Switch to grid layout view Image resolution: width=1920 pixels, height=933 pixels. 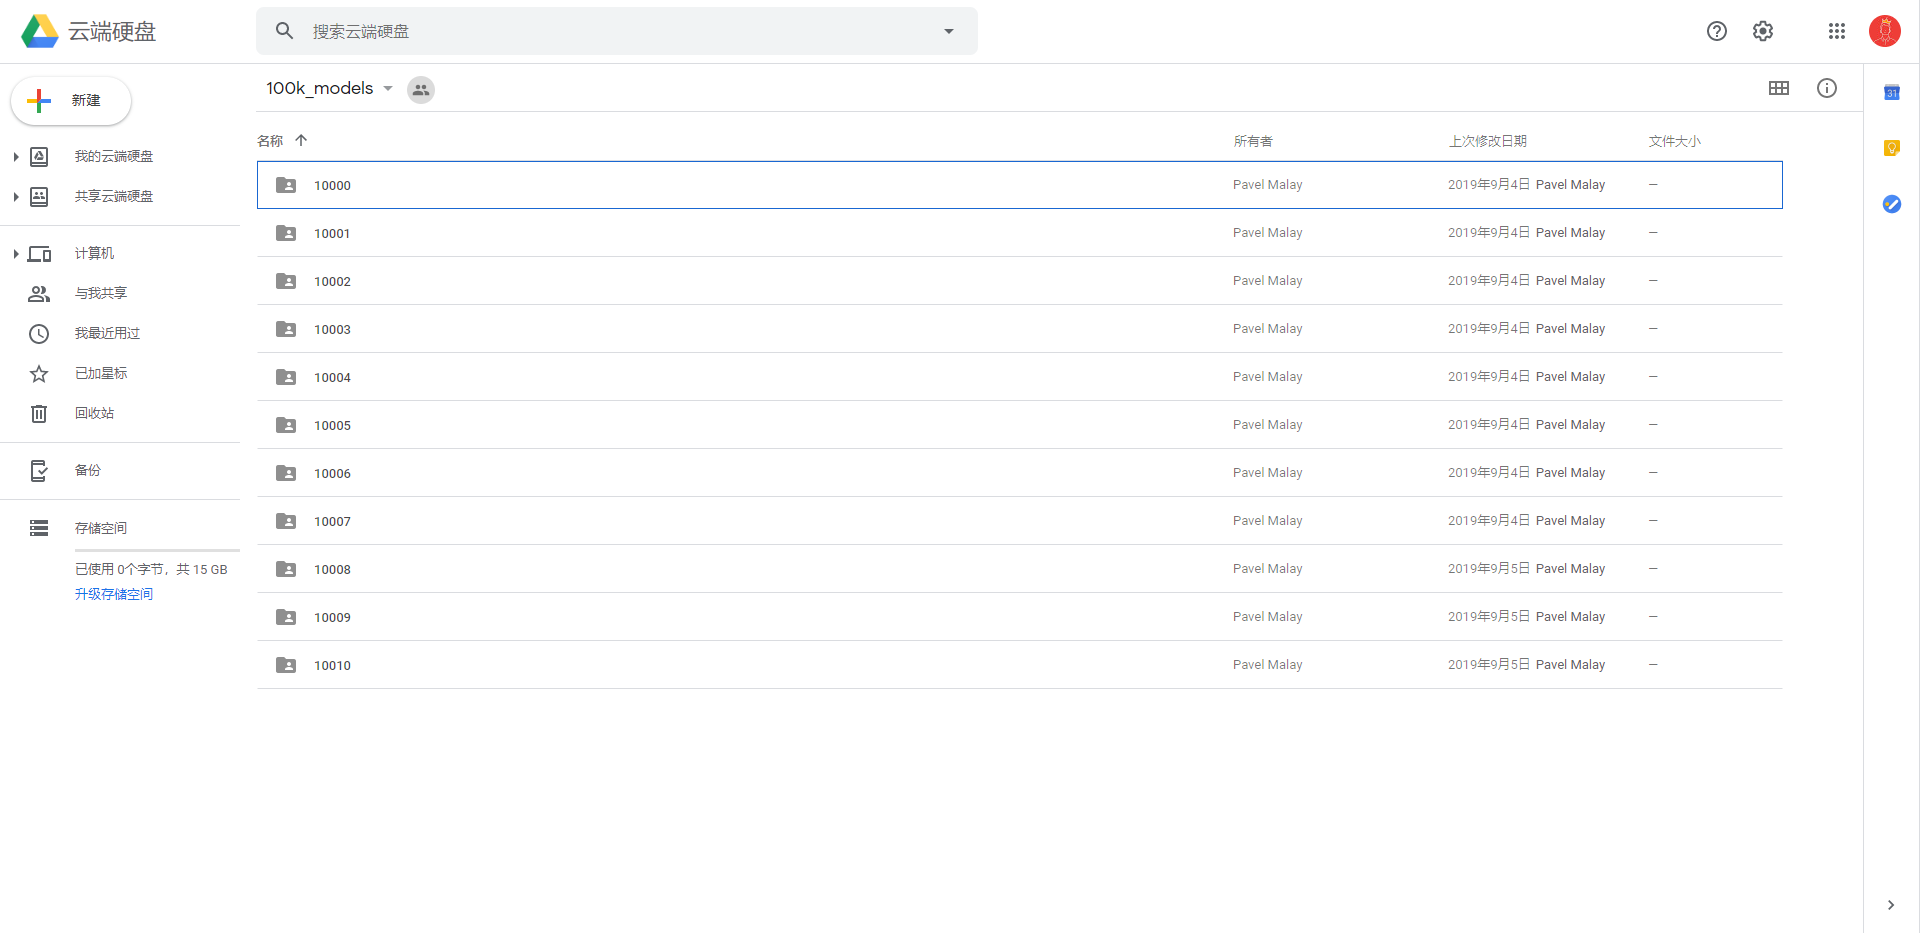click(1779, 88)
